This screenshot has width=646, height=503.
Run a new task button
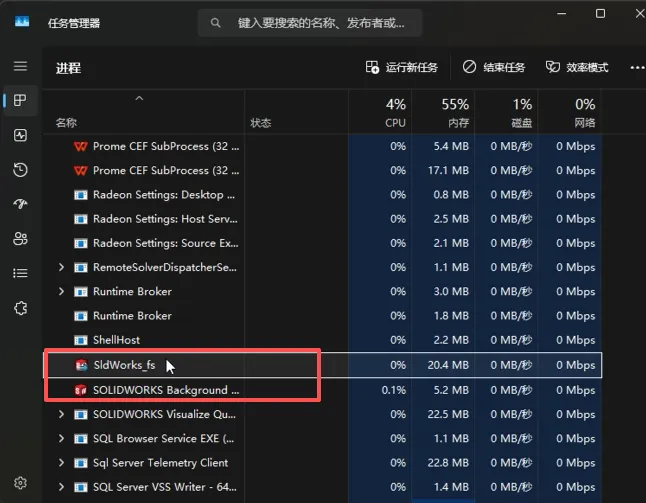pyautogui.click(x=402, y=67)
